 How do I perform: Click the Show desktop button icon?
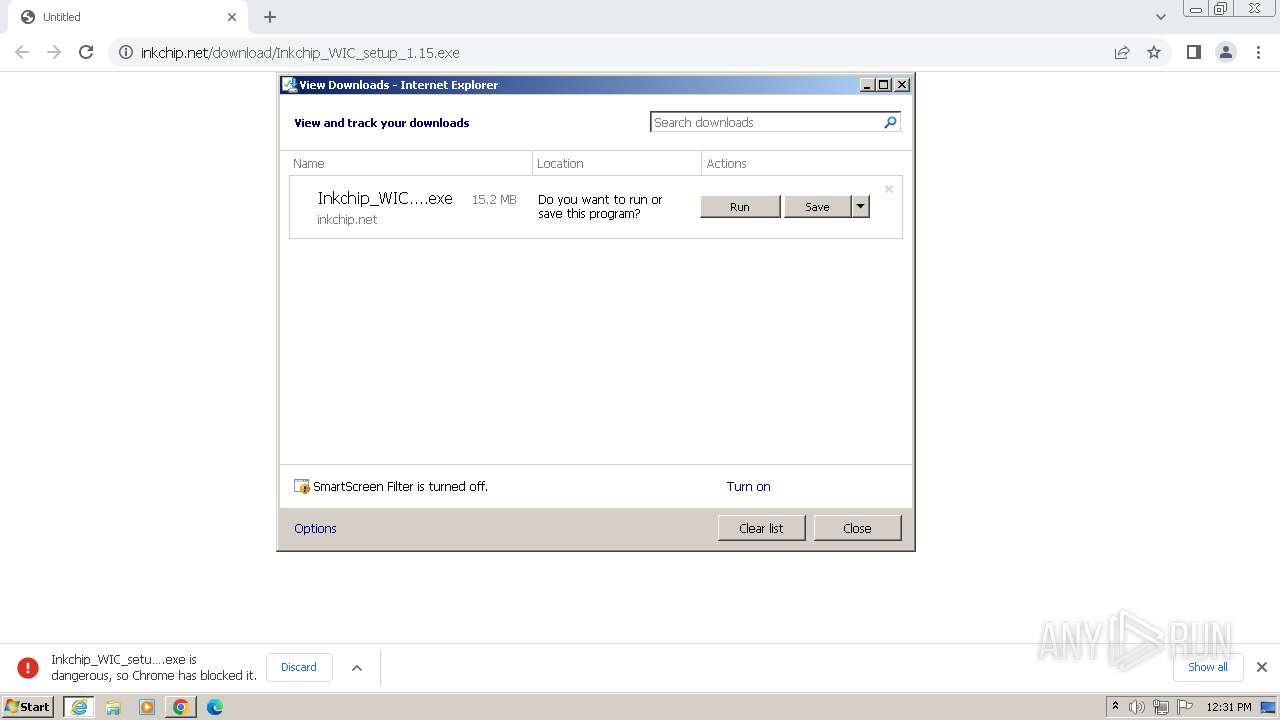pyautogui.click(x=1269, y=707)
